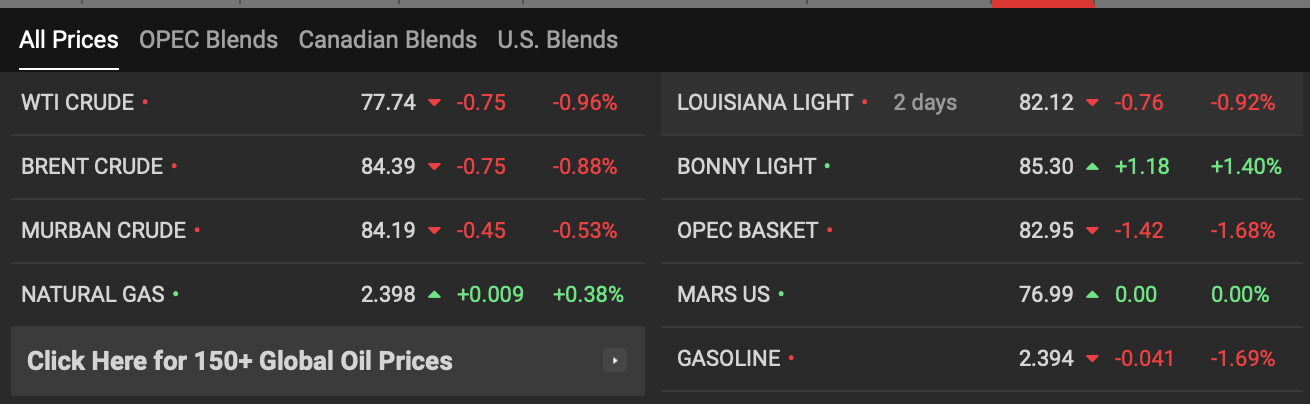This screenshot has width=1310, height=404.
Task: Click the LOUISIANA LIGHT row label
Action: [765, 102]
